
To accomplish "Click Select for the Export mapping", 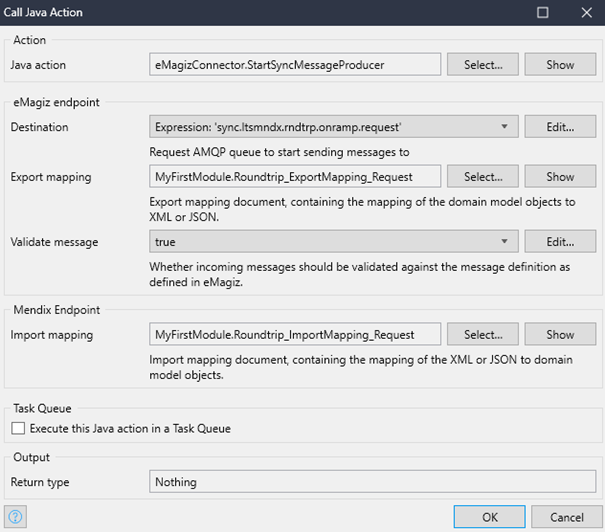I will pos(483,176).
